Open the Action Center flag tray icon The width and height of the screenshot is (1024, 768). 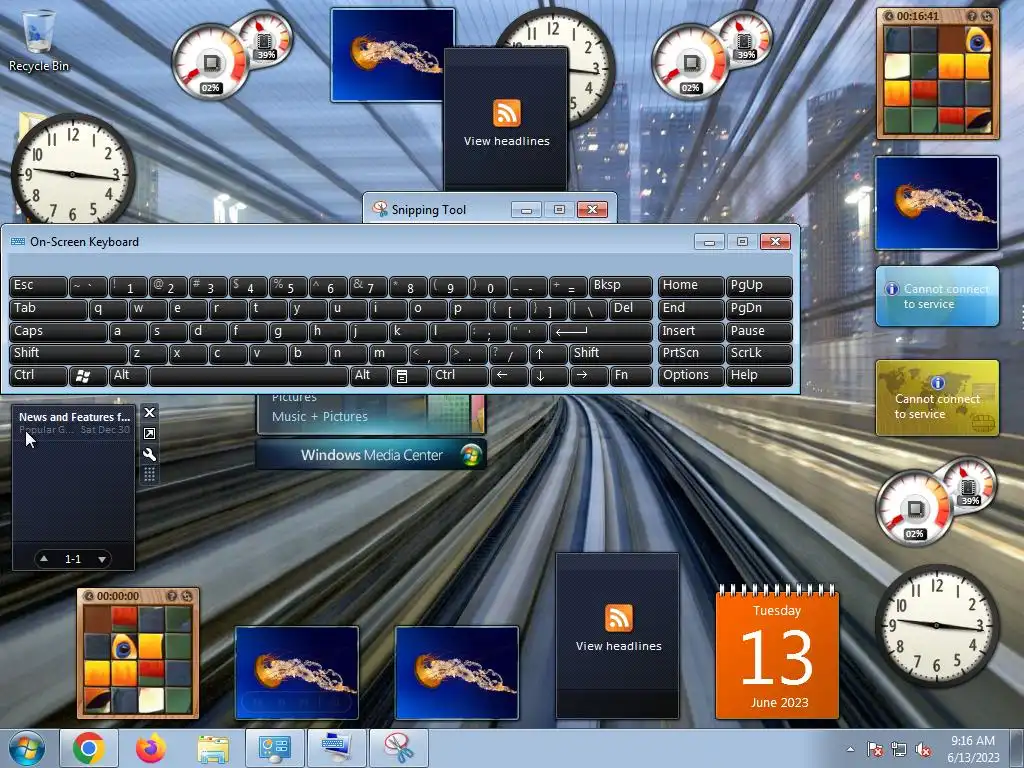pyautogui.click(x=874, y=749)
